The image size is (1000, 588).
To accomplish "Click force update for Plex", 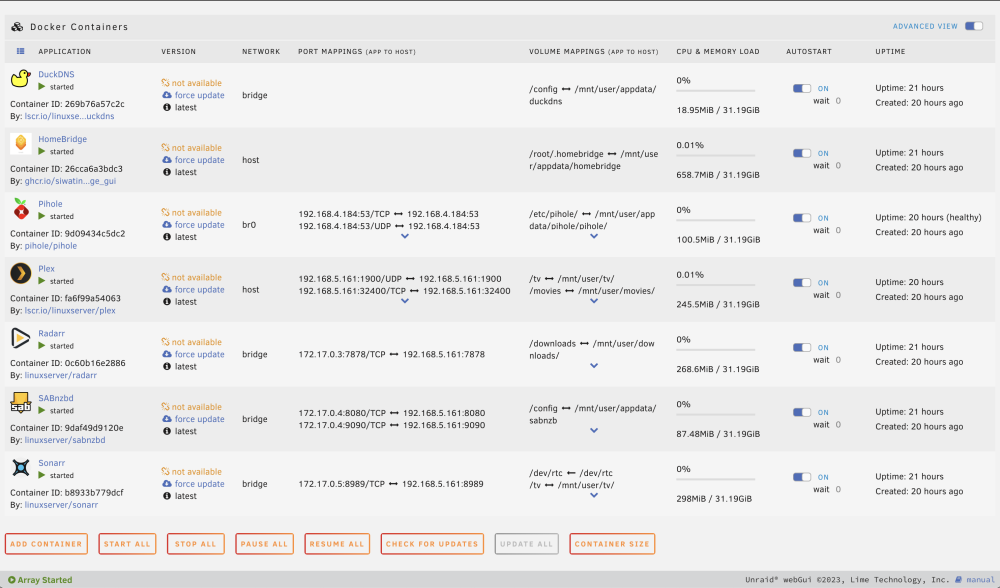I will (199, 290).
